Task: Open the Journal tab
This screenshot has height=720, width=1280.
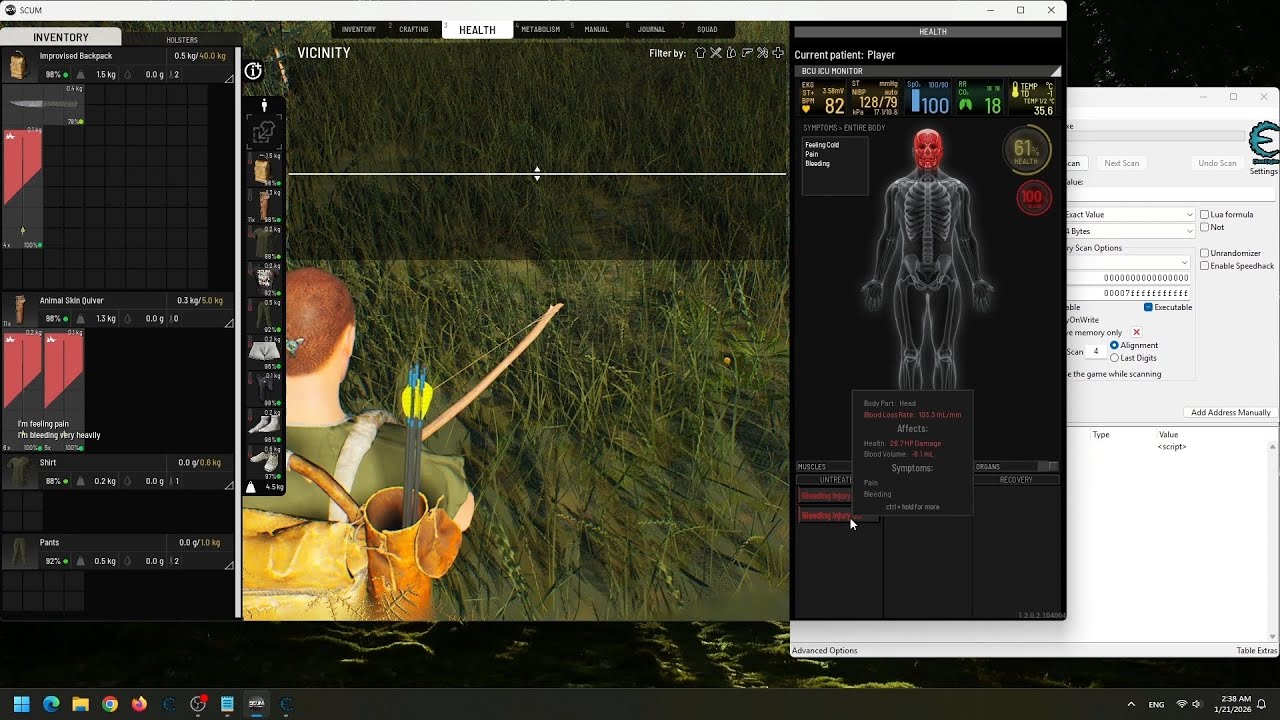Action: click(652, 29)
